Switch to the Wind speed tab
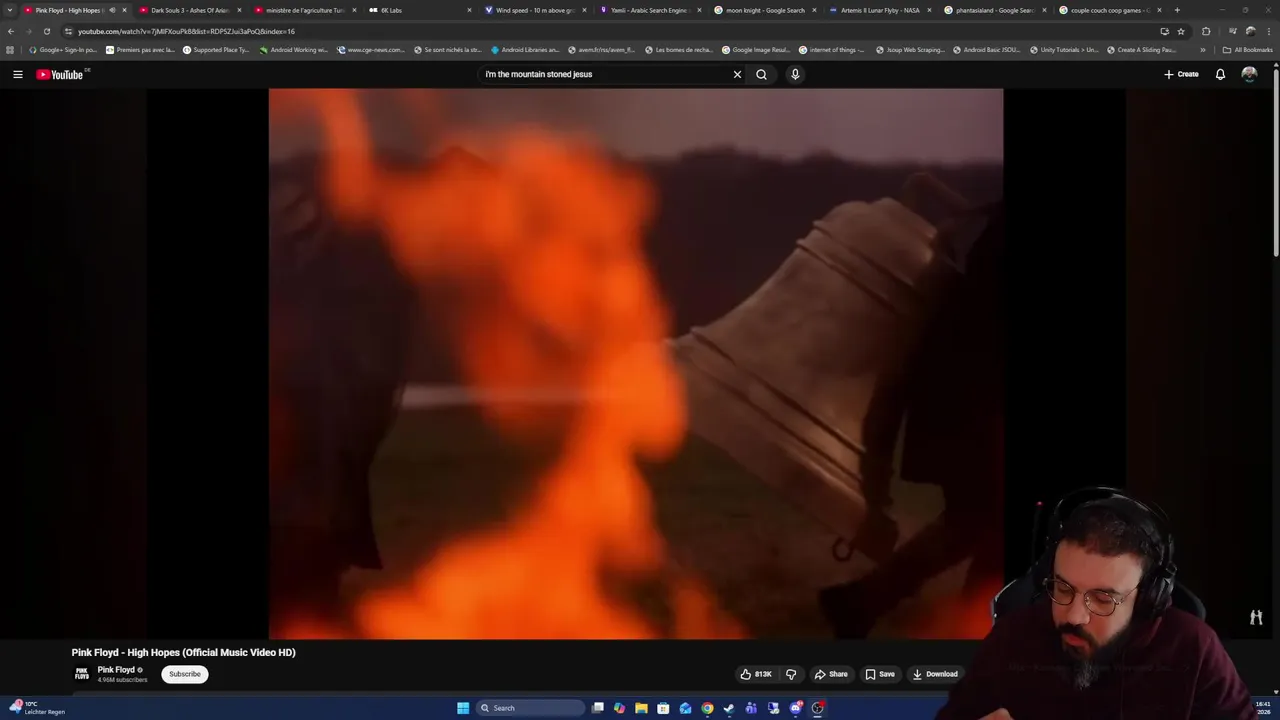Screen dimensions: 1280x720 (x=535, y=10)
